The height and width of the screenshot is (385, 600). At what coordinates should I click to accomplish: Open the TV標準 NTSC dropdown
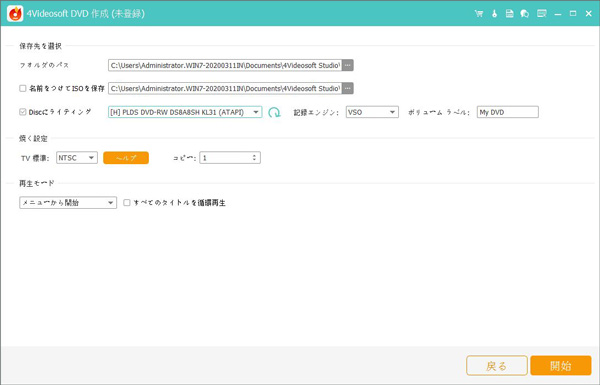point(77,158)
